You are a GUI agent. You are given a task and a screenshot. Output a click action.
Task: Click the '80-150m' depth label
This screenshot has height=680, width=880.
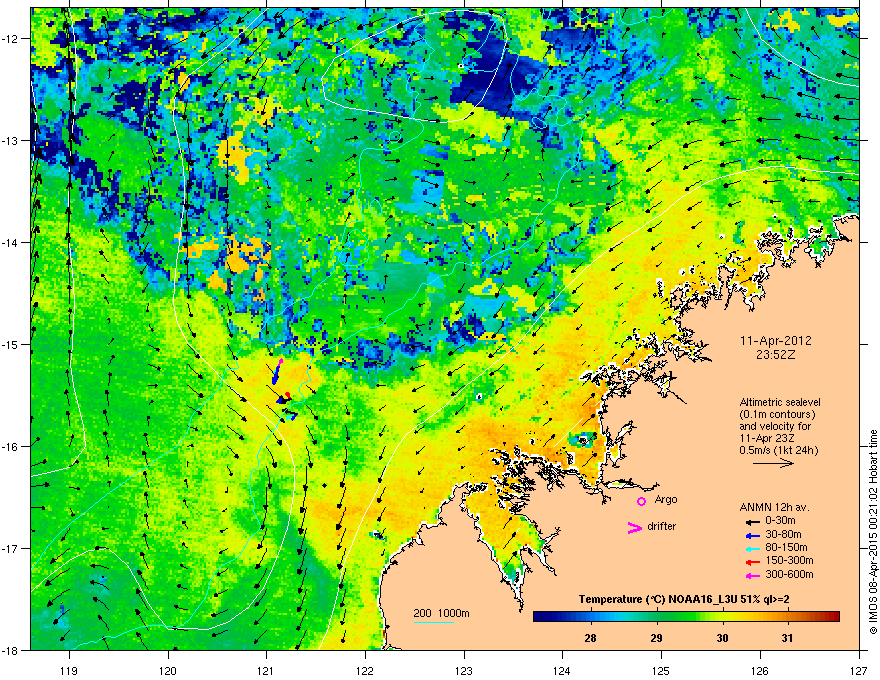pos(786,548)
